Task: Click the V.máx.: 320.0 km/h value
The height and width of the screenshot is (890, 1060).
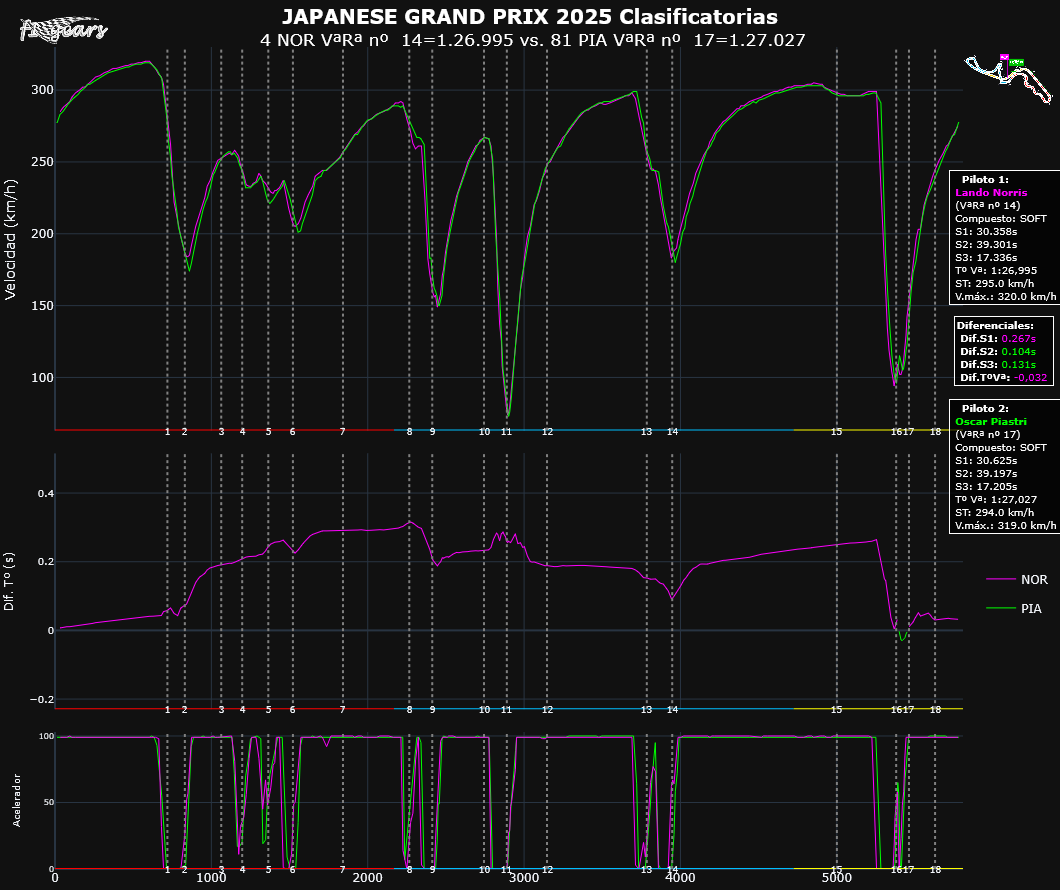Action: [x=1005, y=296]
